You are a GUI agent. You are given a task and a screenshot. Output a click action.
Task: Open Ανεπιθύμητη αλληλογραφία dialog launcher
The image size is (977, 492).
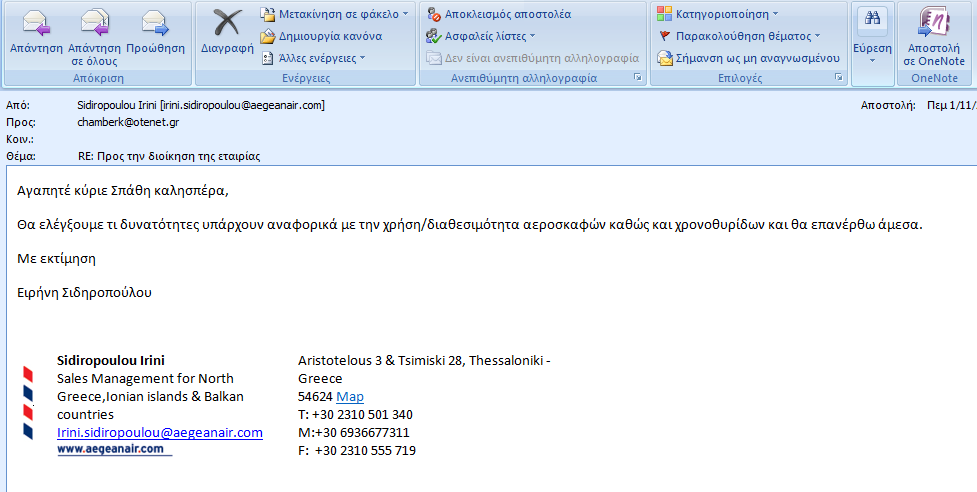click(637, 77)
